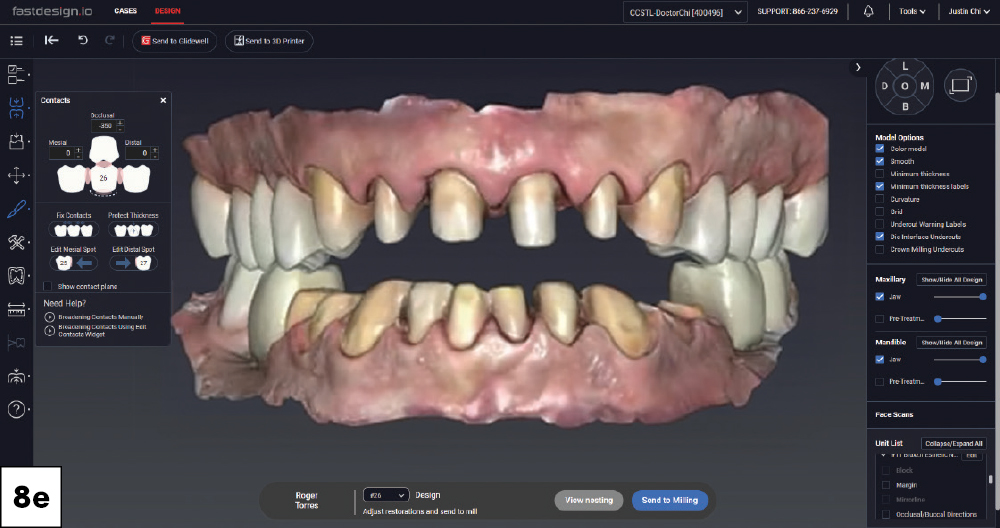Toggle Mandible Jaw visibility checkbox
Viewport: 1000px width, 528px height.
pos(879,360)
